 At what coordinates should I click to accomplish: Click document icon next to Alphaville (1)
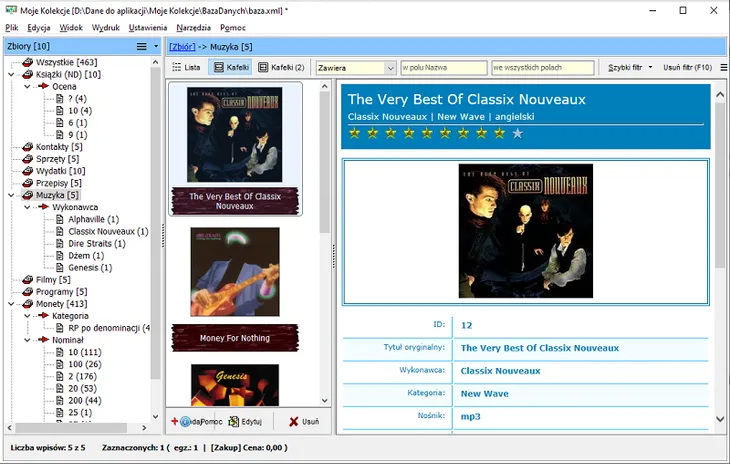[x=60, y=219]
